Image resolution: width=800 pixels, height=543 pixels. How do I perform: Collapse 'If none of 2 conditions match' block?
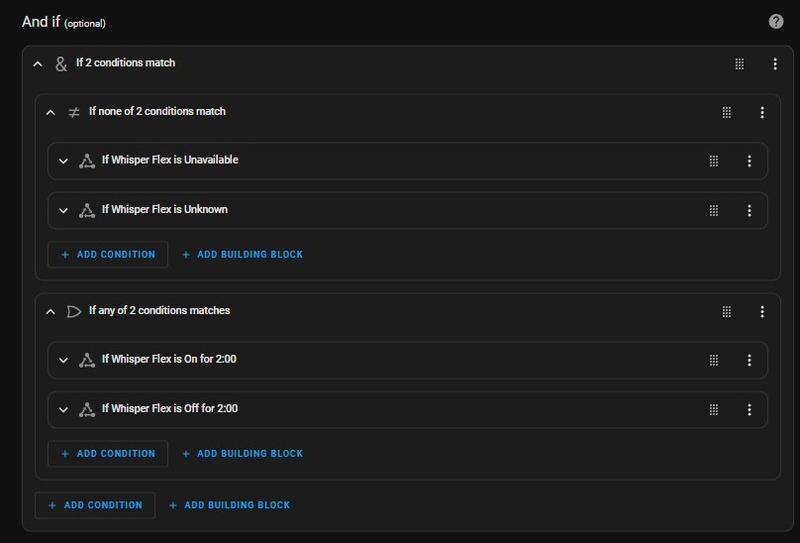tap(51, 112)
